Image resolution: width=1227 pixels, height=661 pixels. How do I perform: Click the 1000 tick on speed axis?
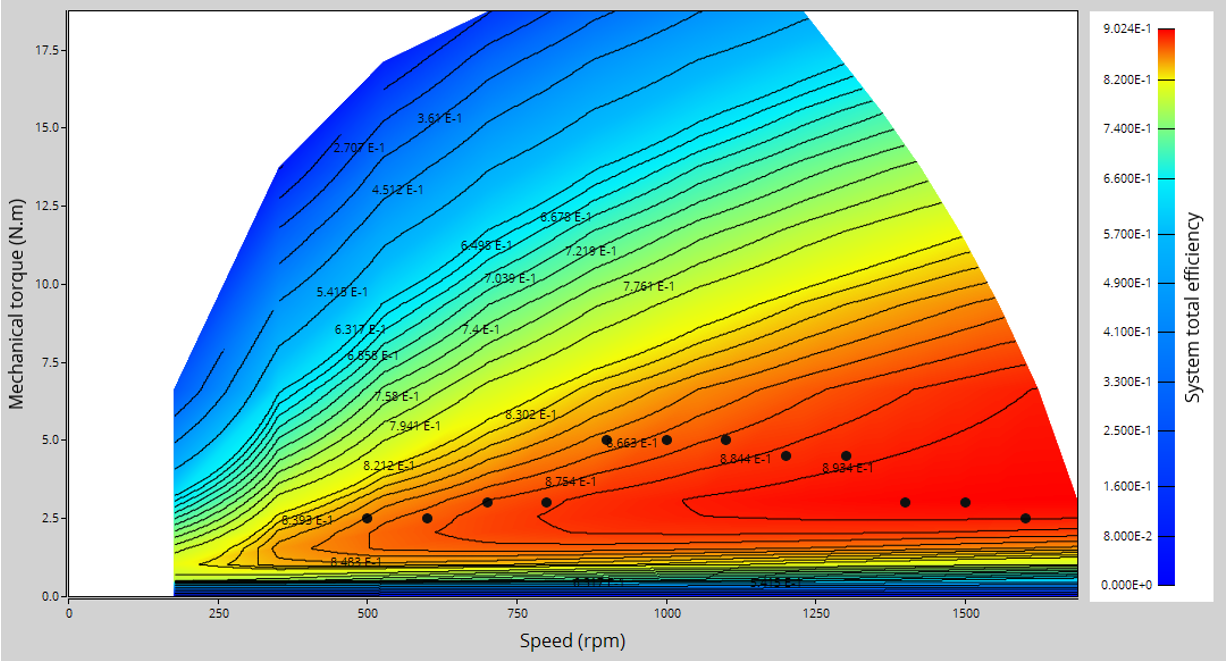coord(666,611)
